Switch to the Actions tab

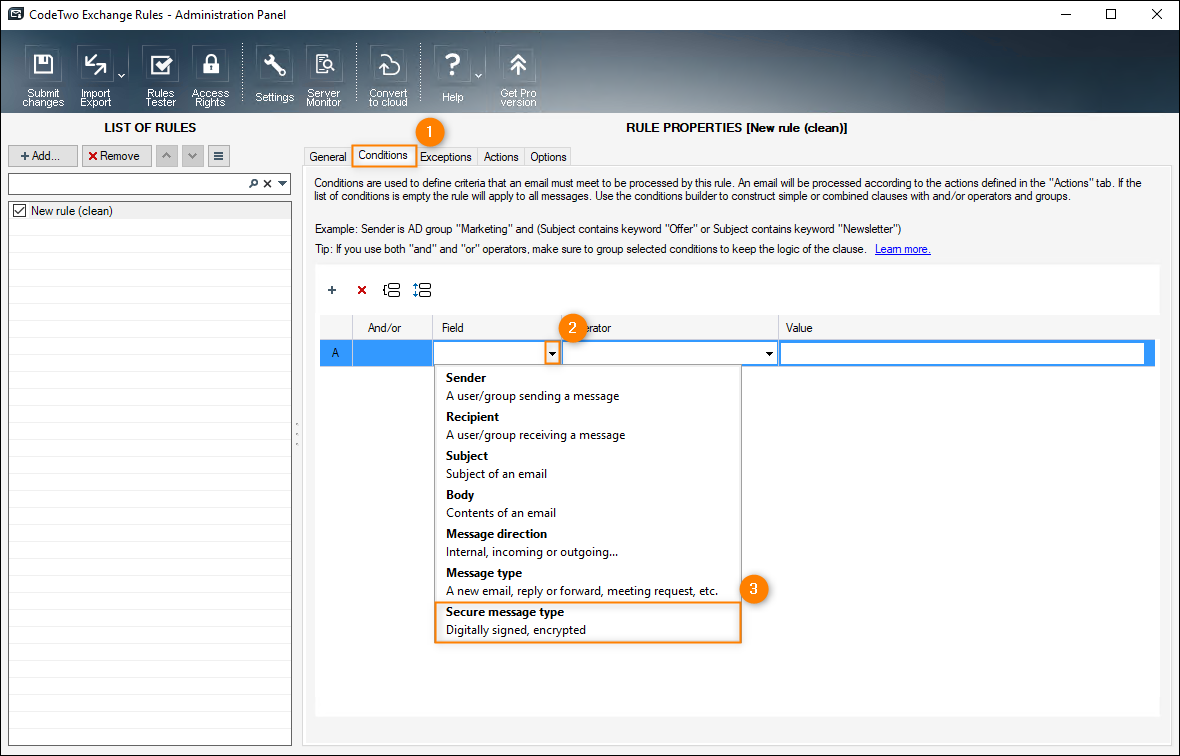(501, 156)
